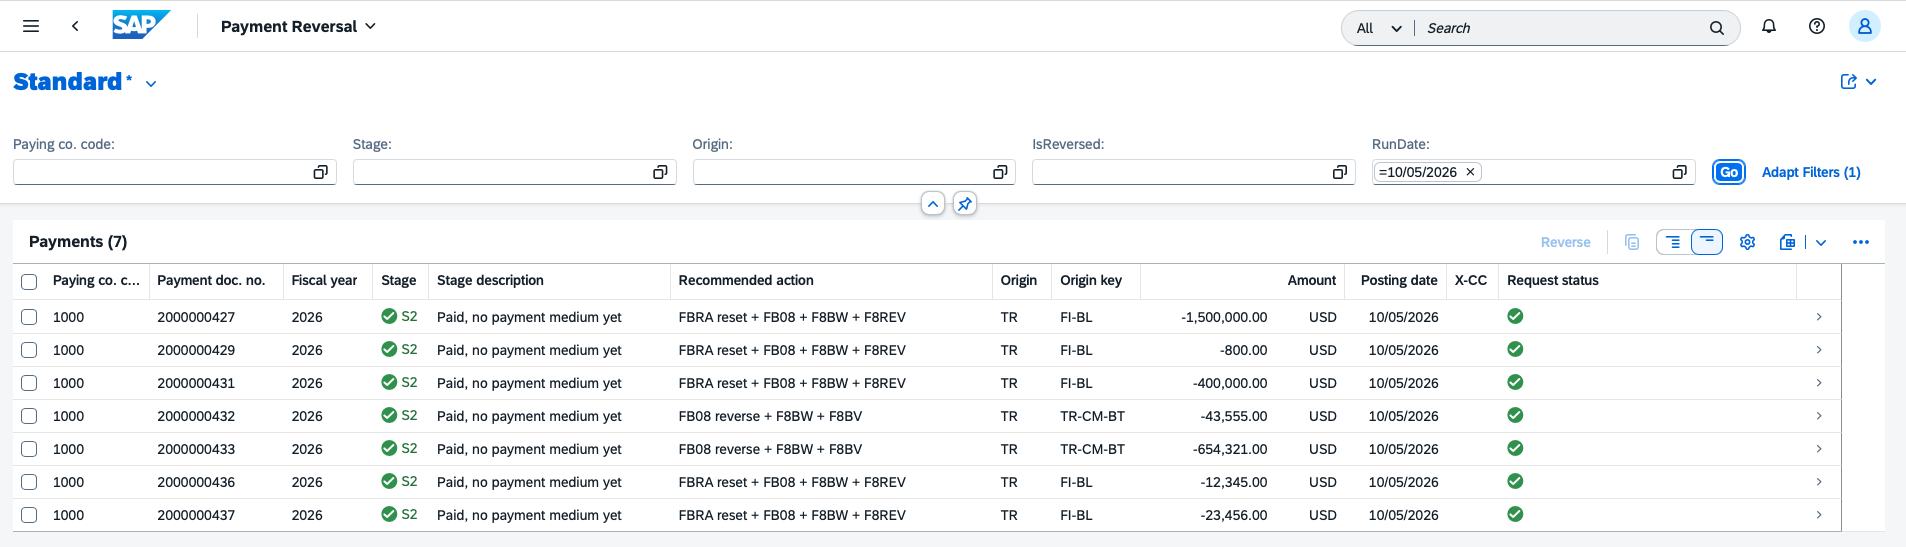Run search with the magnifier icon

[1717, 28]
